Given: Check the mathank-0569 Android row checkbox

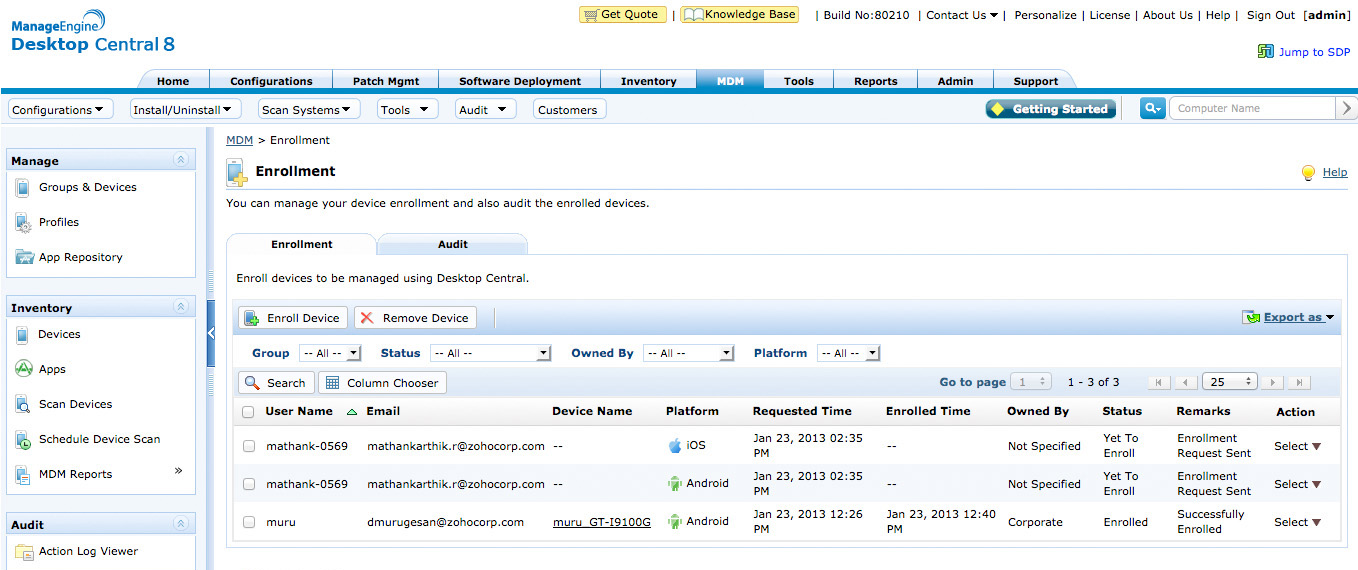Looking at the screenshot, I should pyautogui.click(x=249, y=484).
